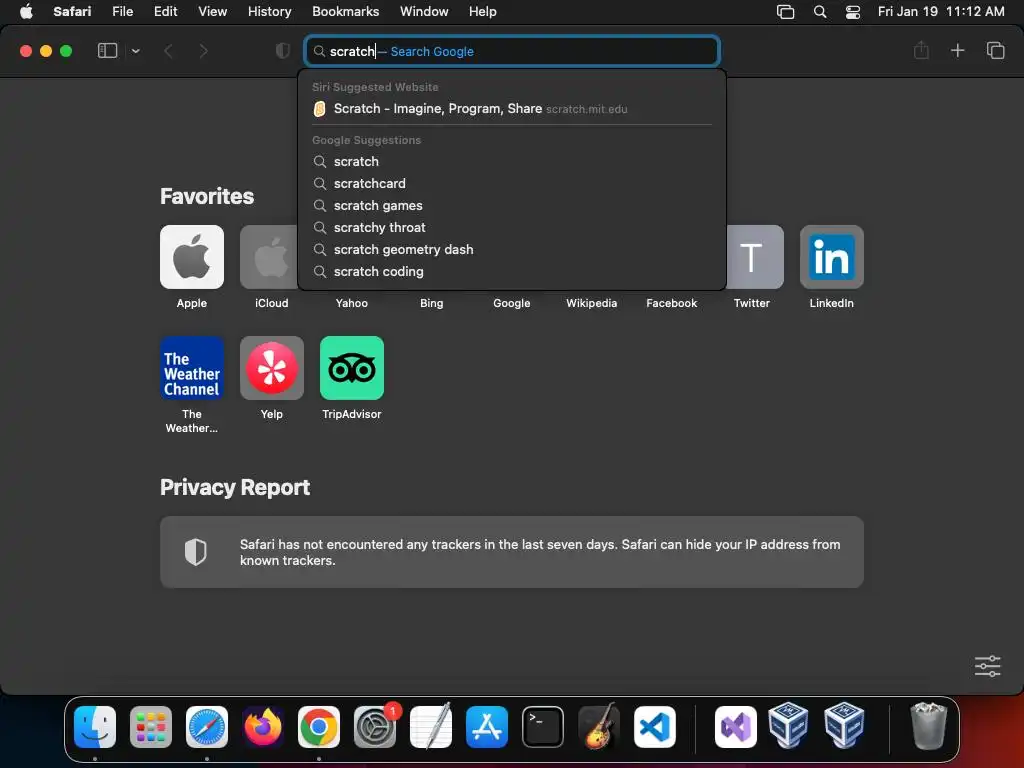1024x768 pixels.
Task: Launch GarageBand from the Dock
Action: 599,727
